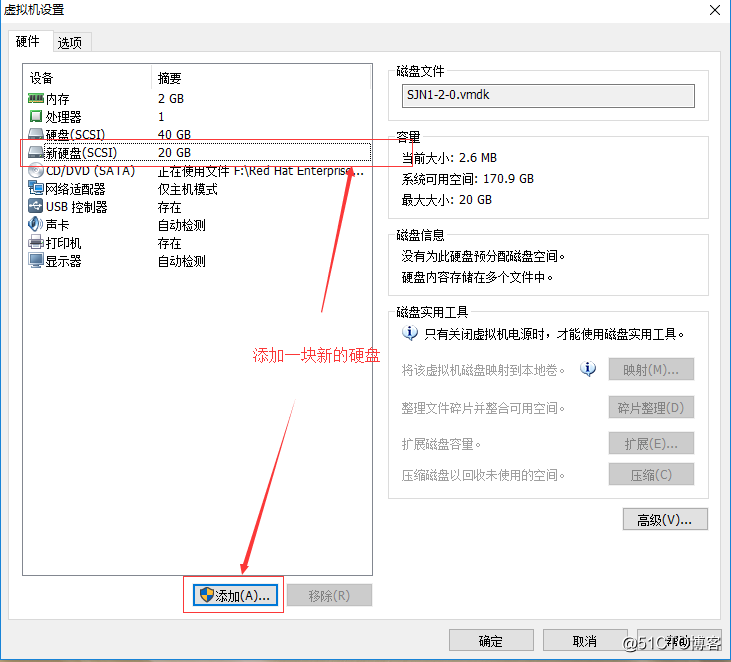731x662 pixels.
Task: Select the 内存 row label
Action: coord(58,99)
